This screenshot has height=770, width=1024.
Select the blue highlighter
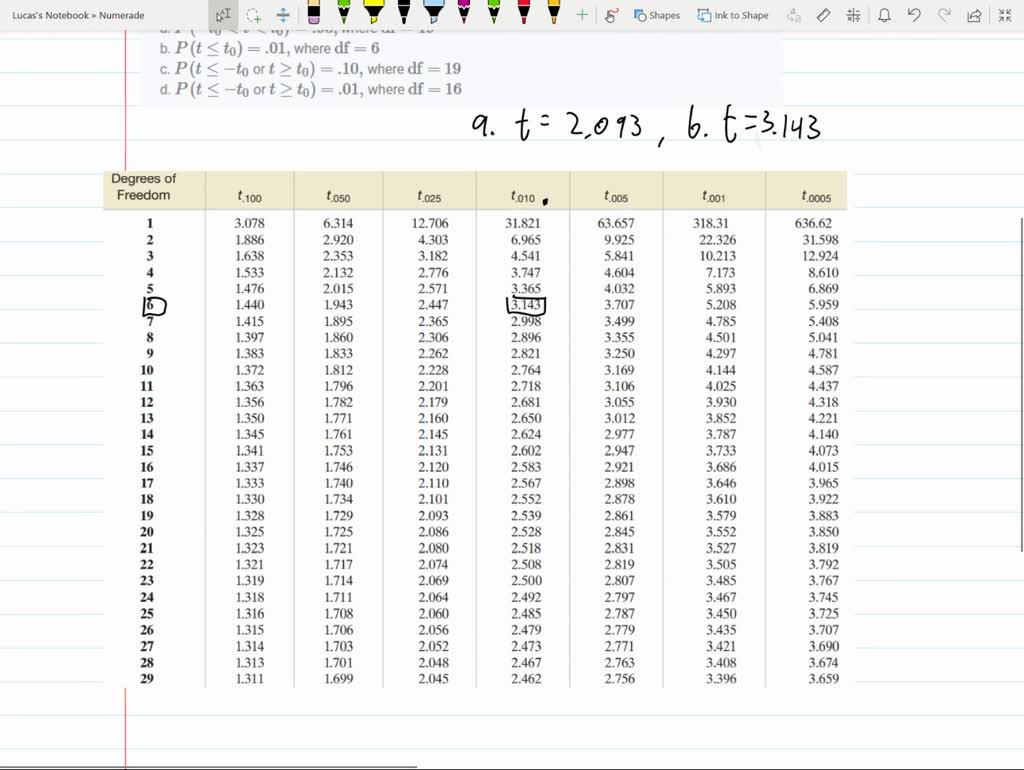[435, 13]
